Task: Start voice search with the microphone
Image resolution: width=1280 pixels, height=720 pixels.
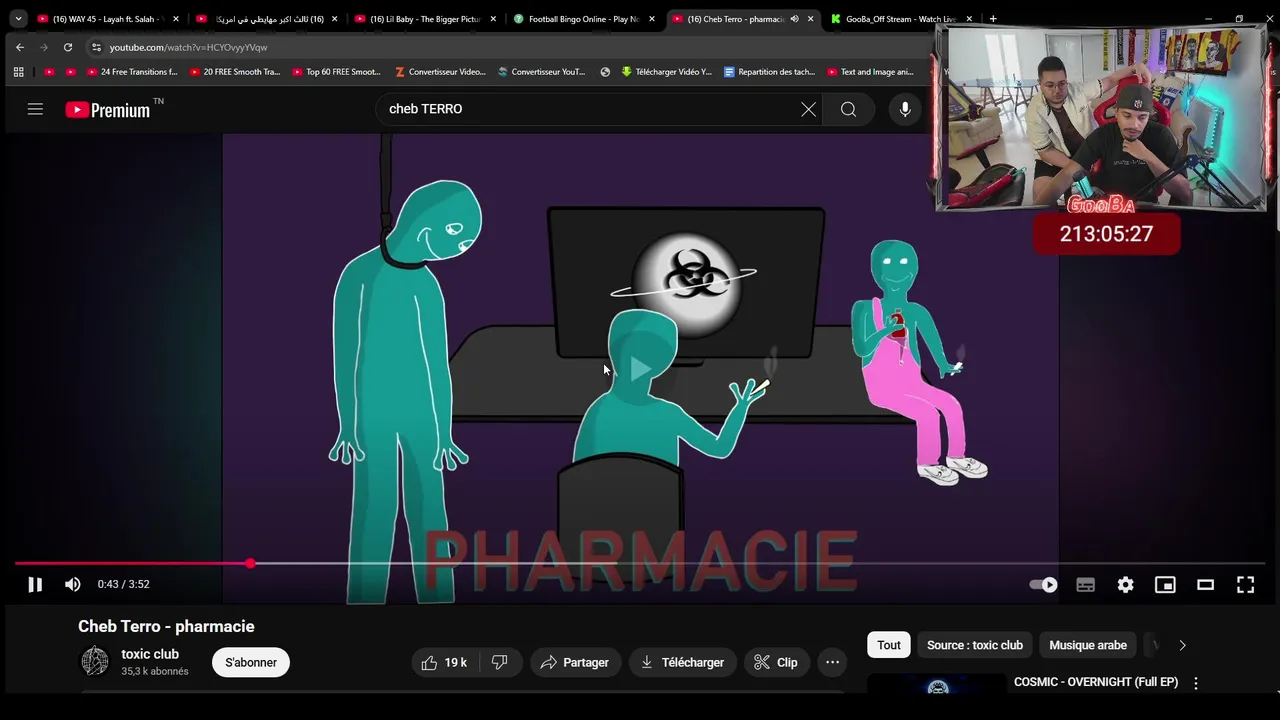Action: click(x=905, y=109)
